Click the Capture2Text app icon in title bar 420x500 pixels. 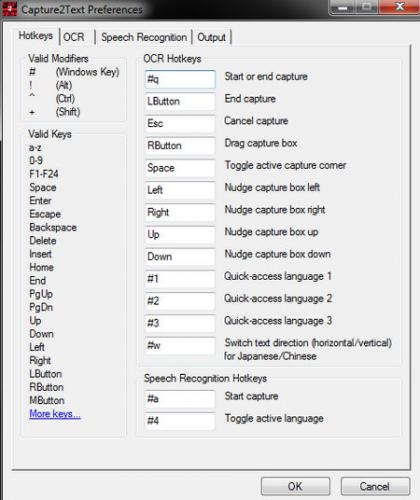click(x=9, y=9)
